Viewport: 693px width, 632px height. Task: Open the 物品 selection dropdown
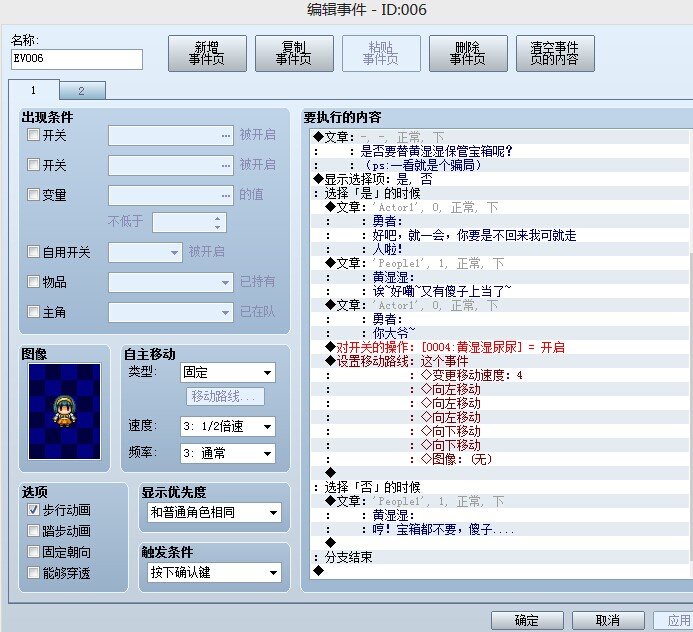tap(171, 282)
